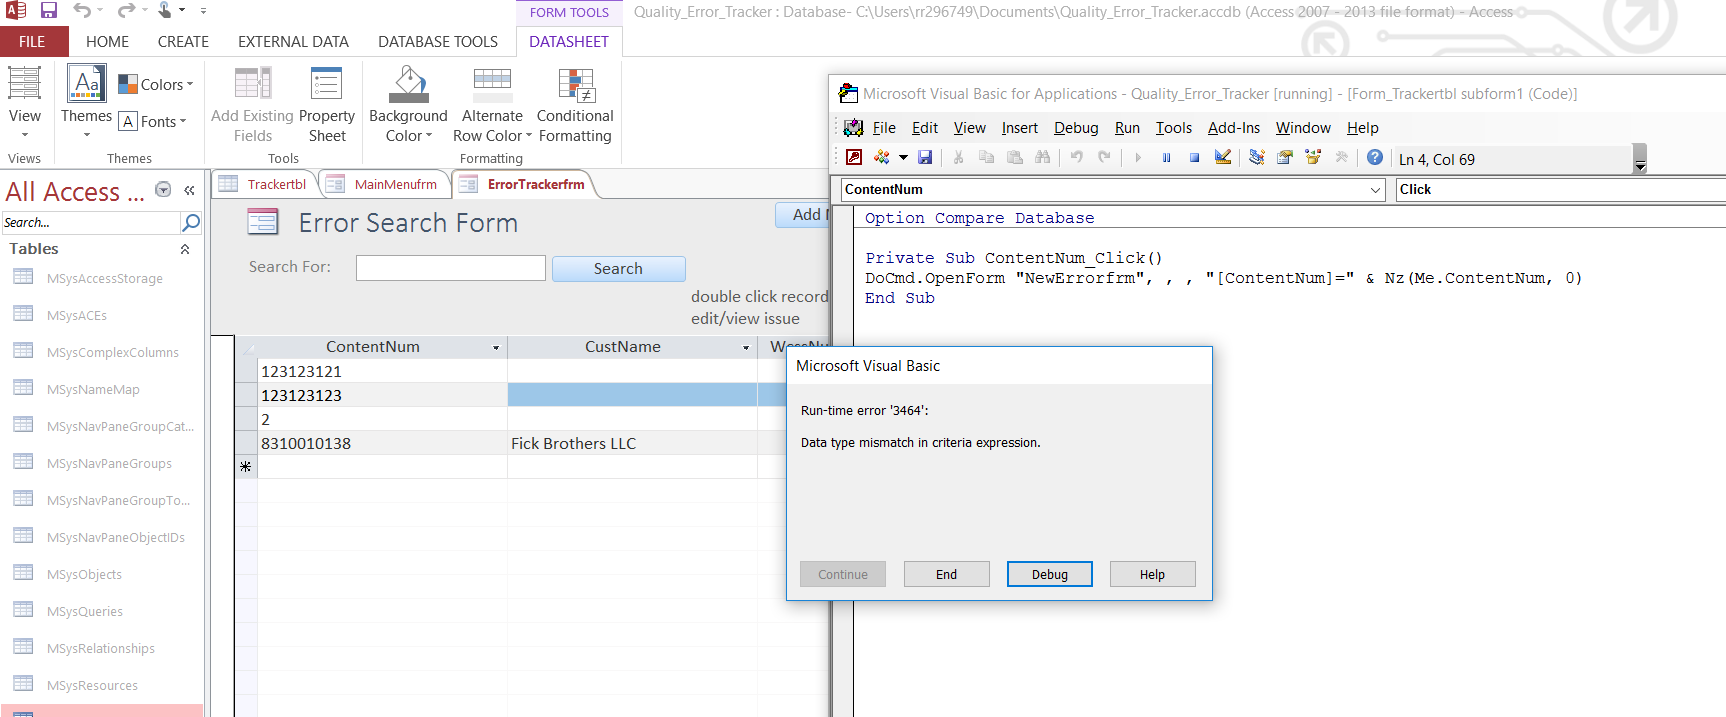Click the Touch/Mouse Mode hand icon
1726x717 pixels.
pyautogui.click(x=165, y=11)
